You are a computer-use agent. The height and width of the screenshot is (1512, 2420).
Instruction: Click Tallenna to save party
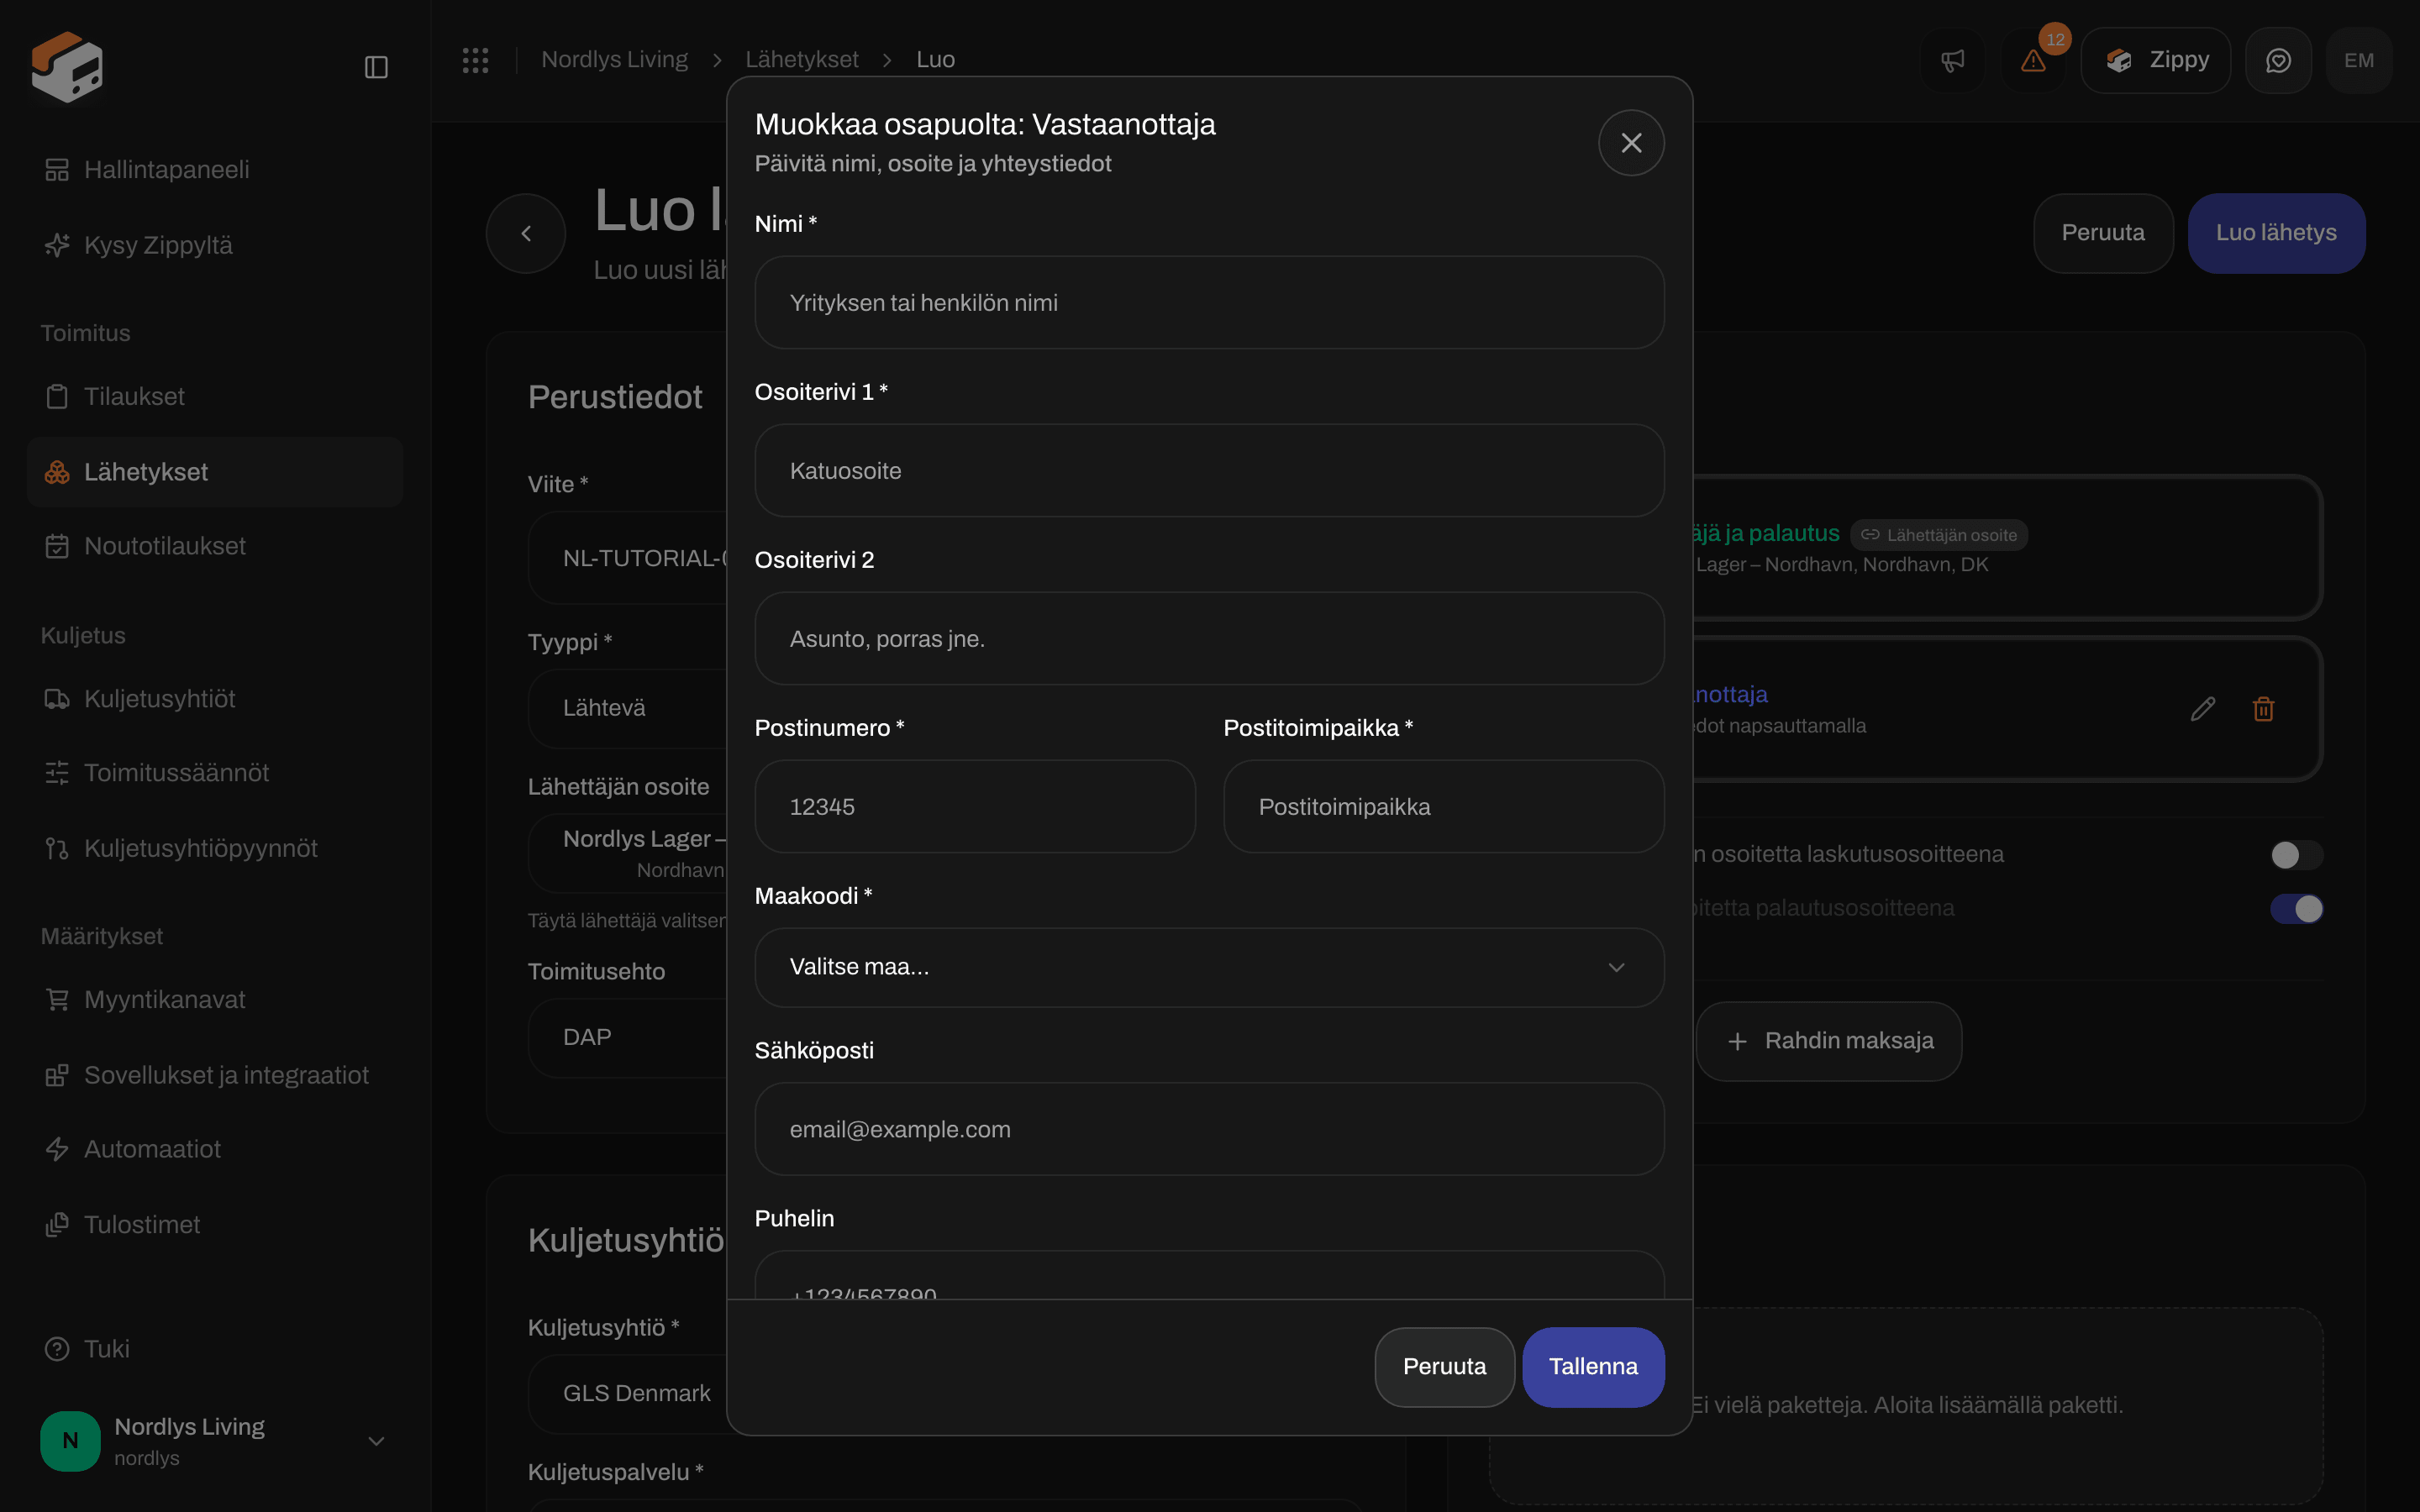click(1593, 1367)
